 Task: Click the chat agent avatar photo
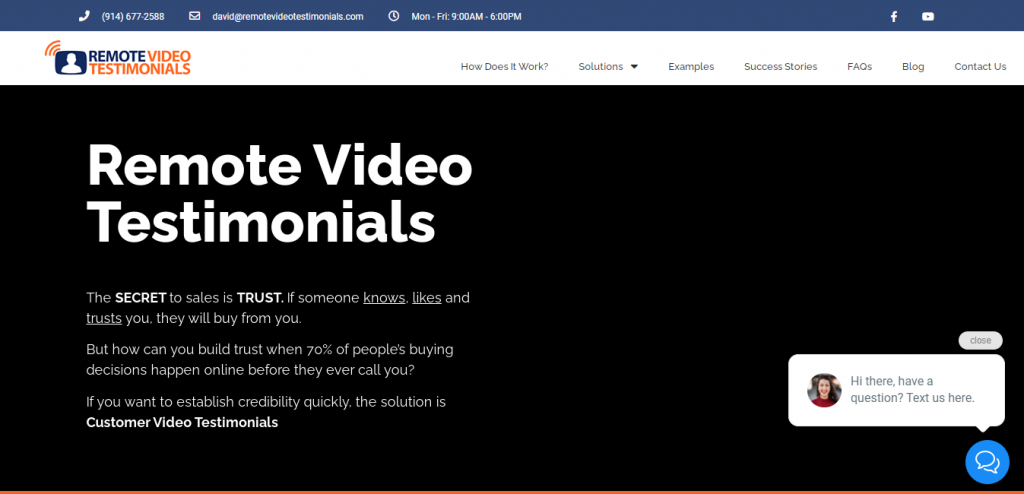pyautogui.click(x=824, y=390)
